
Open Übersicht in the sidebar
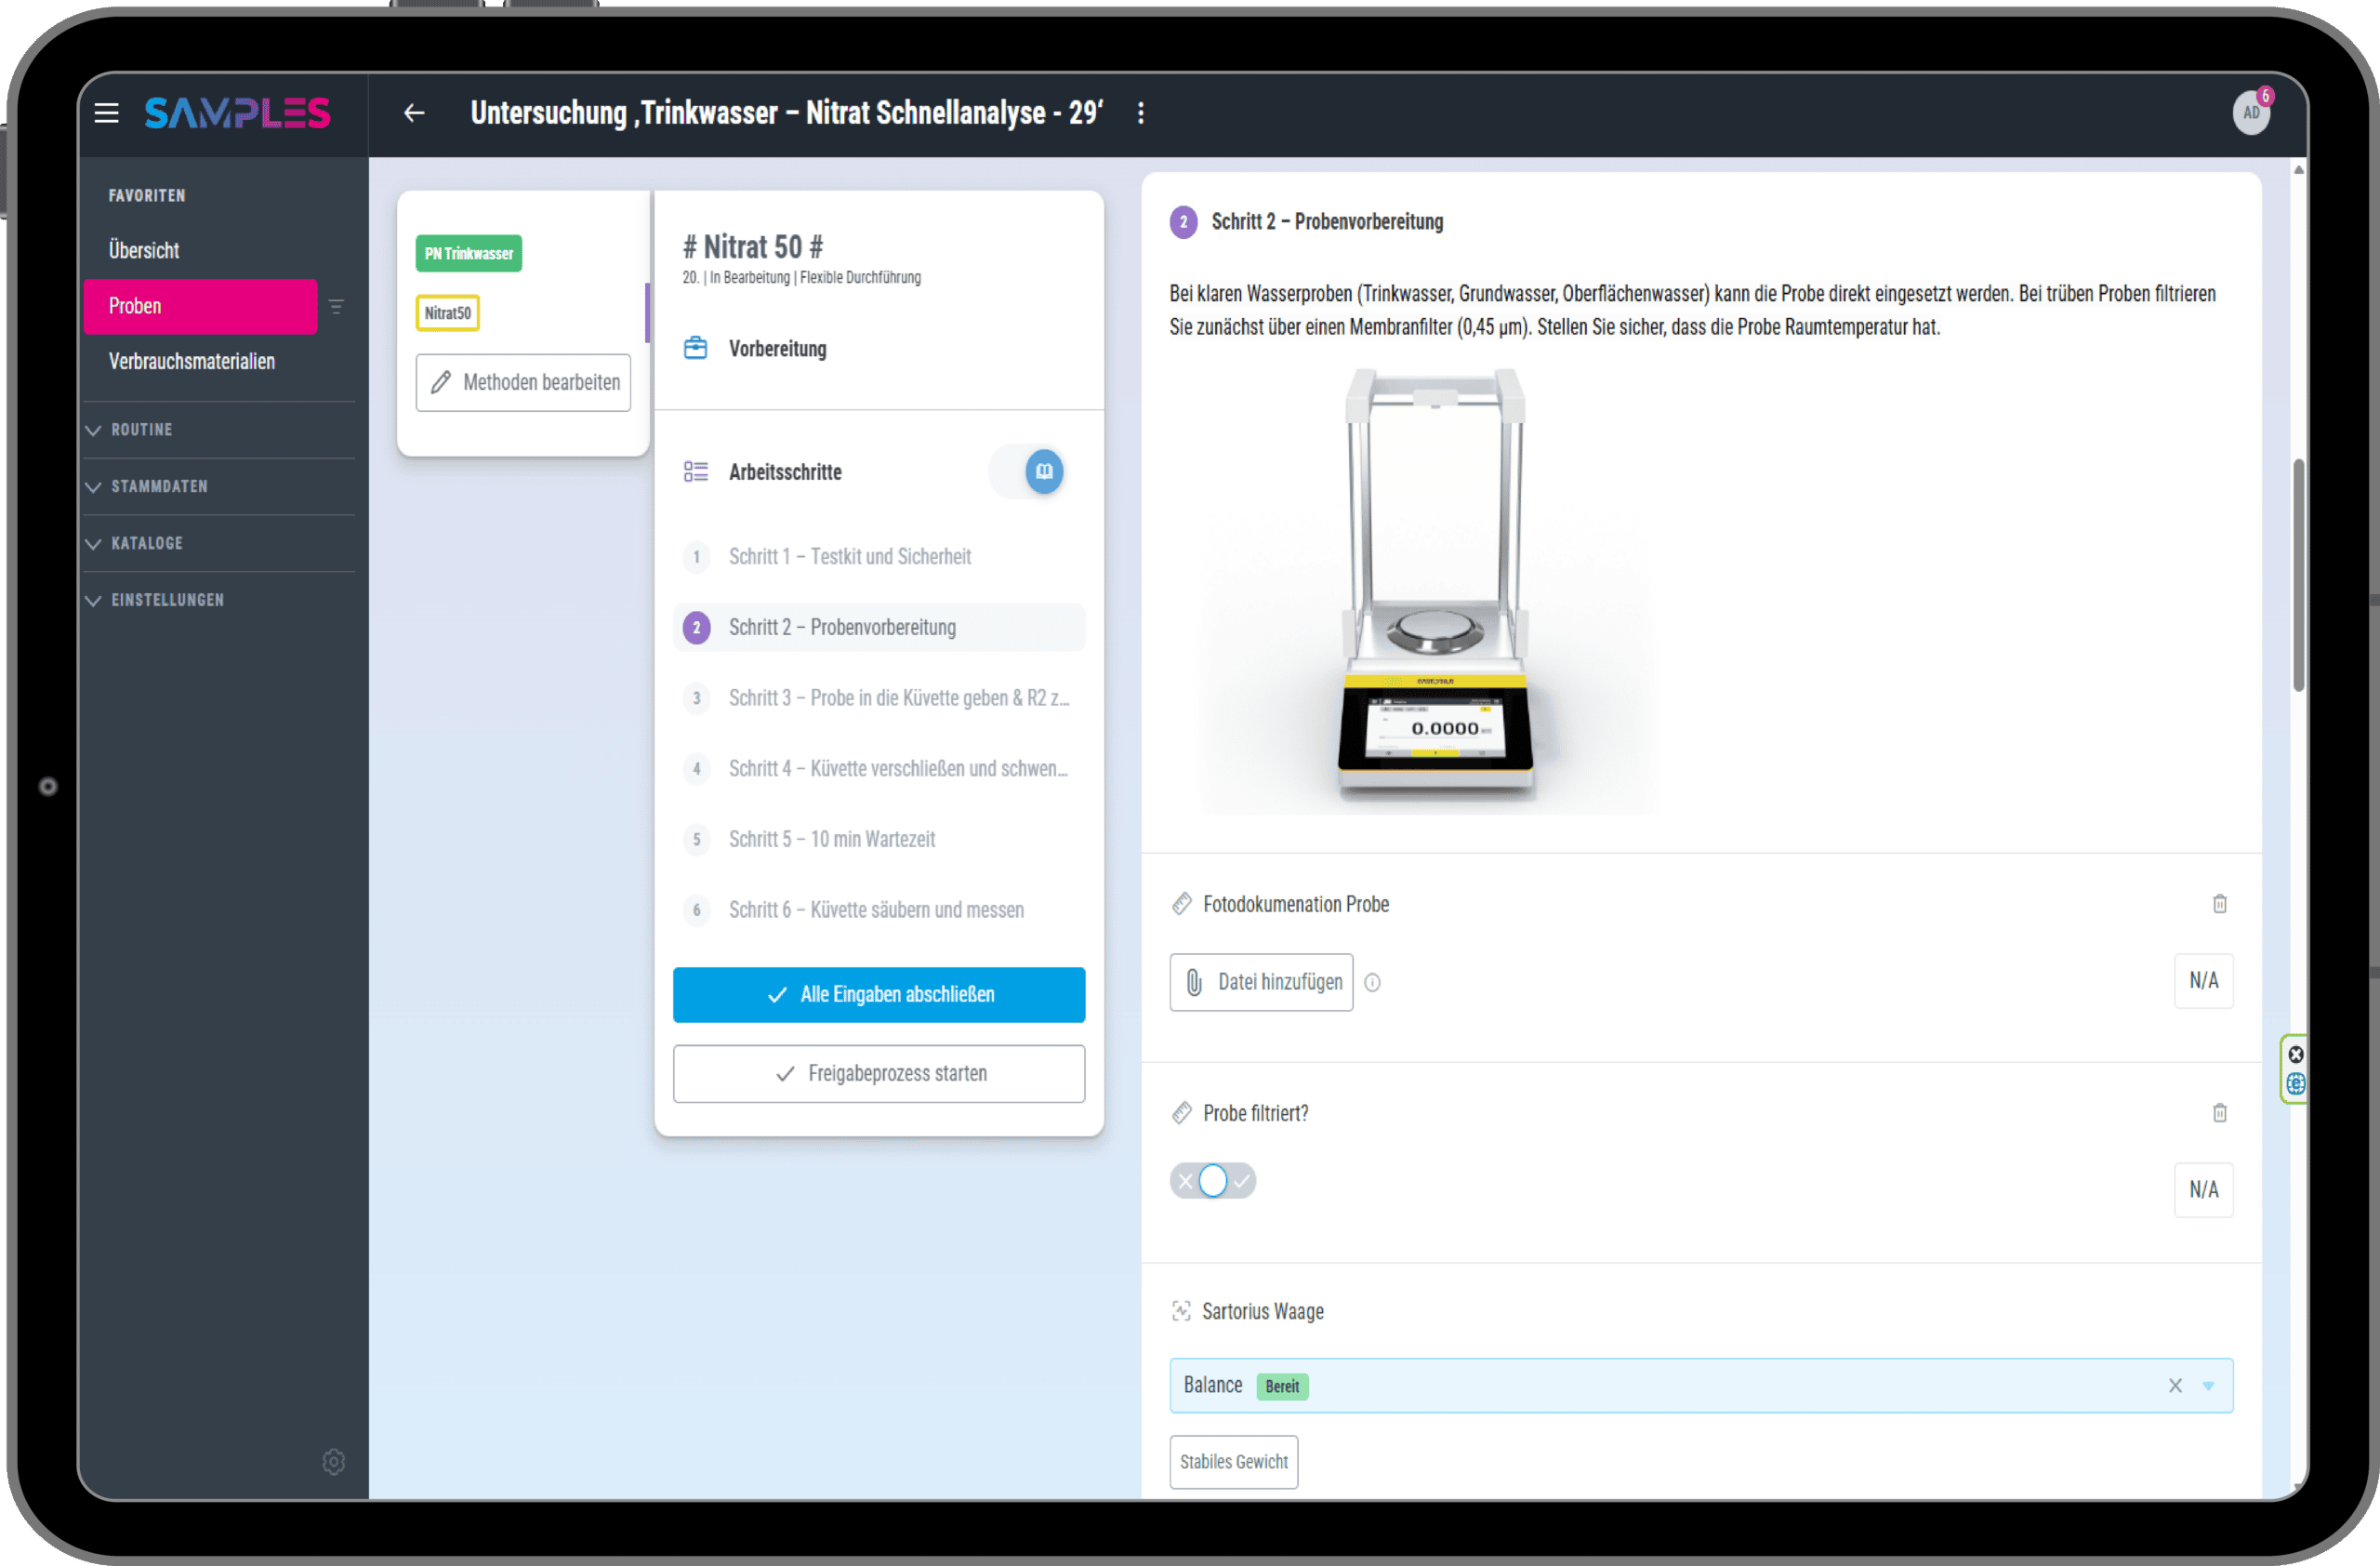144,251
